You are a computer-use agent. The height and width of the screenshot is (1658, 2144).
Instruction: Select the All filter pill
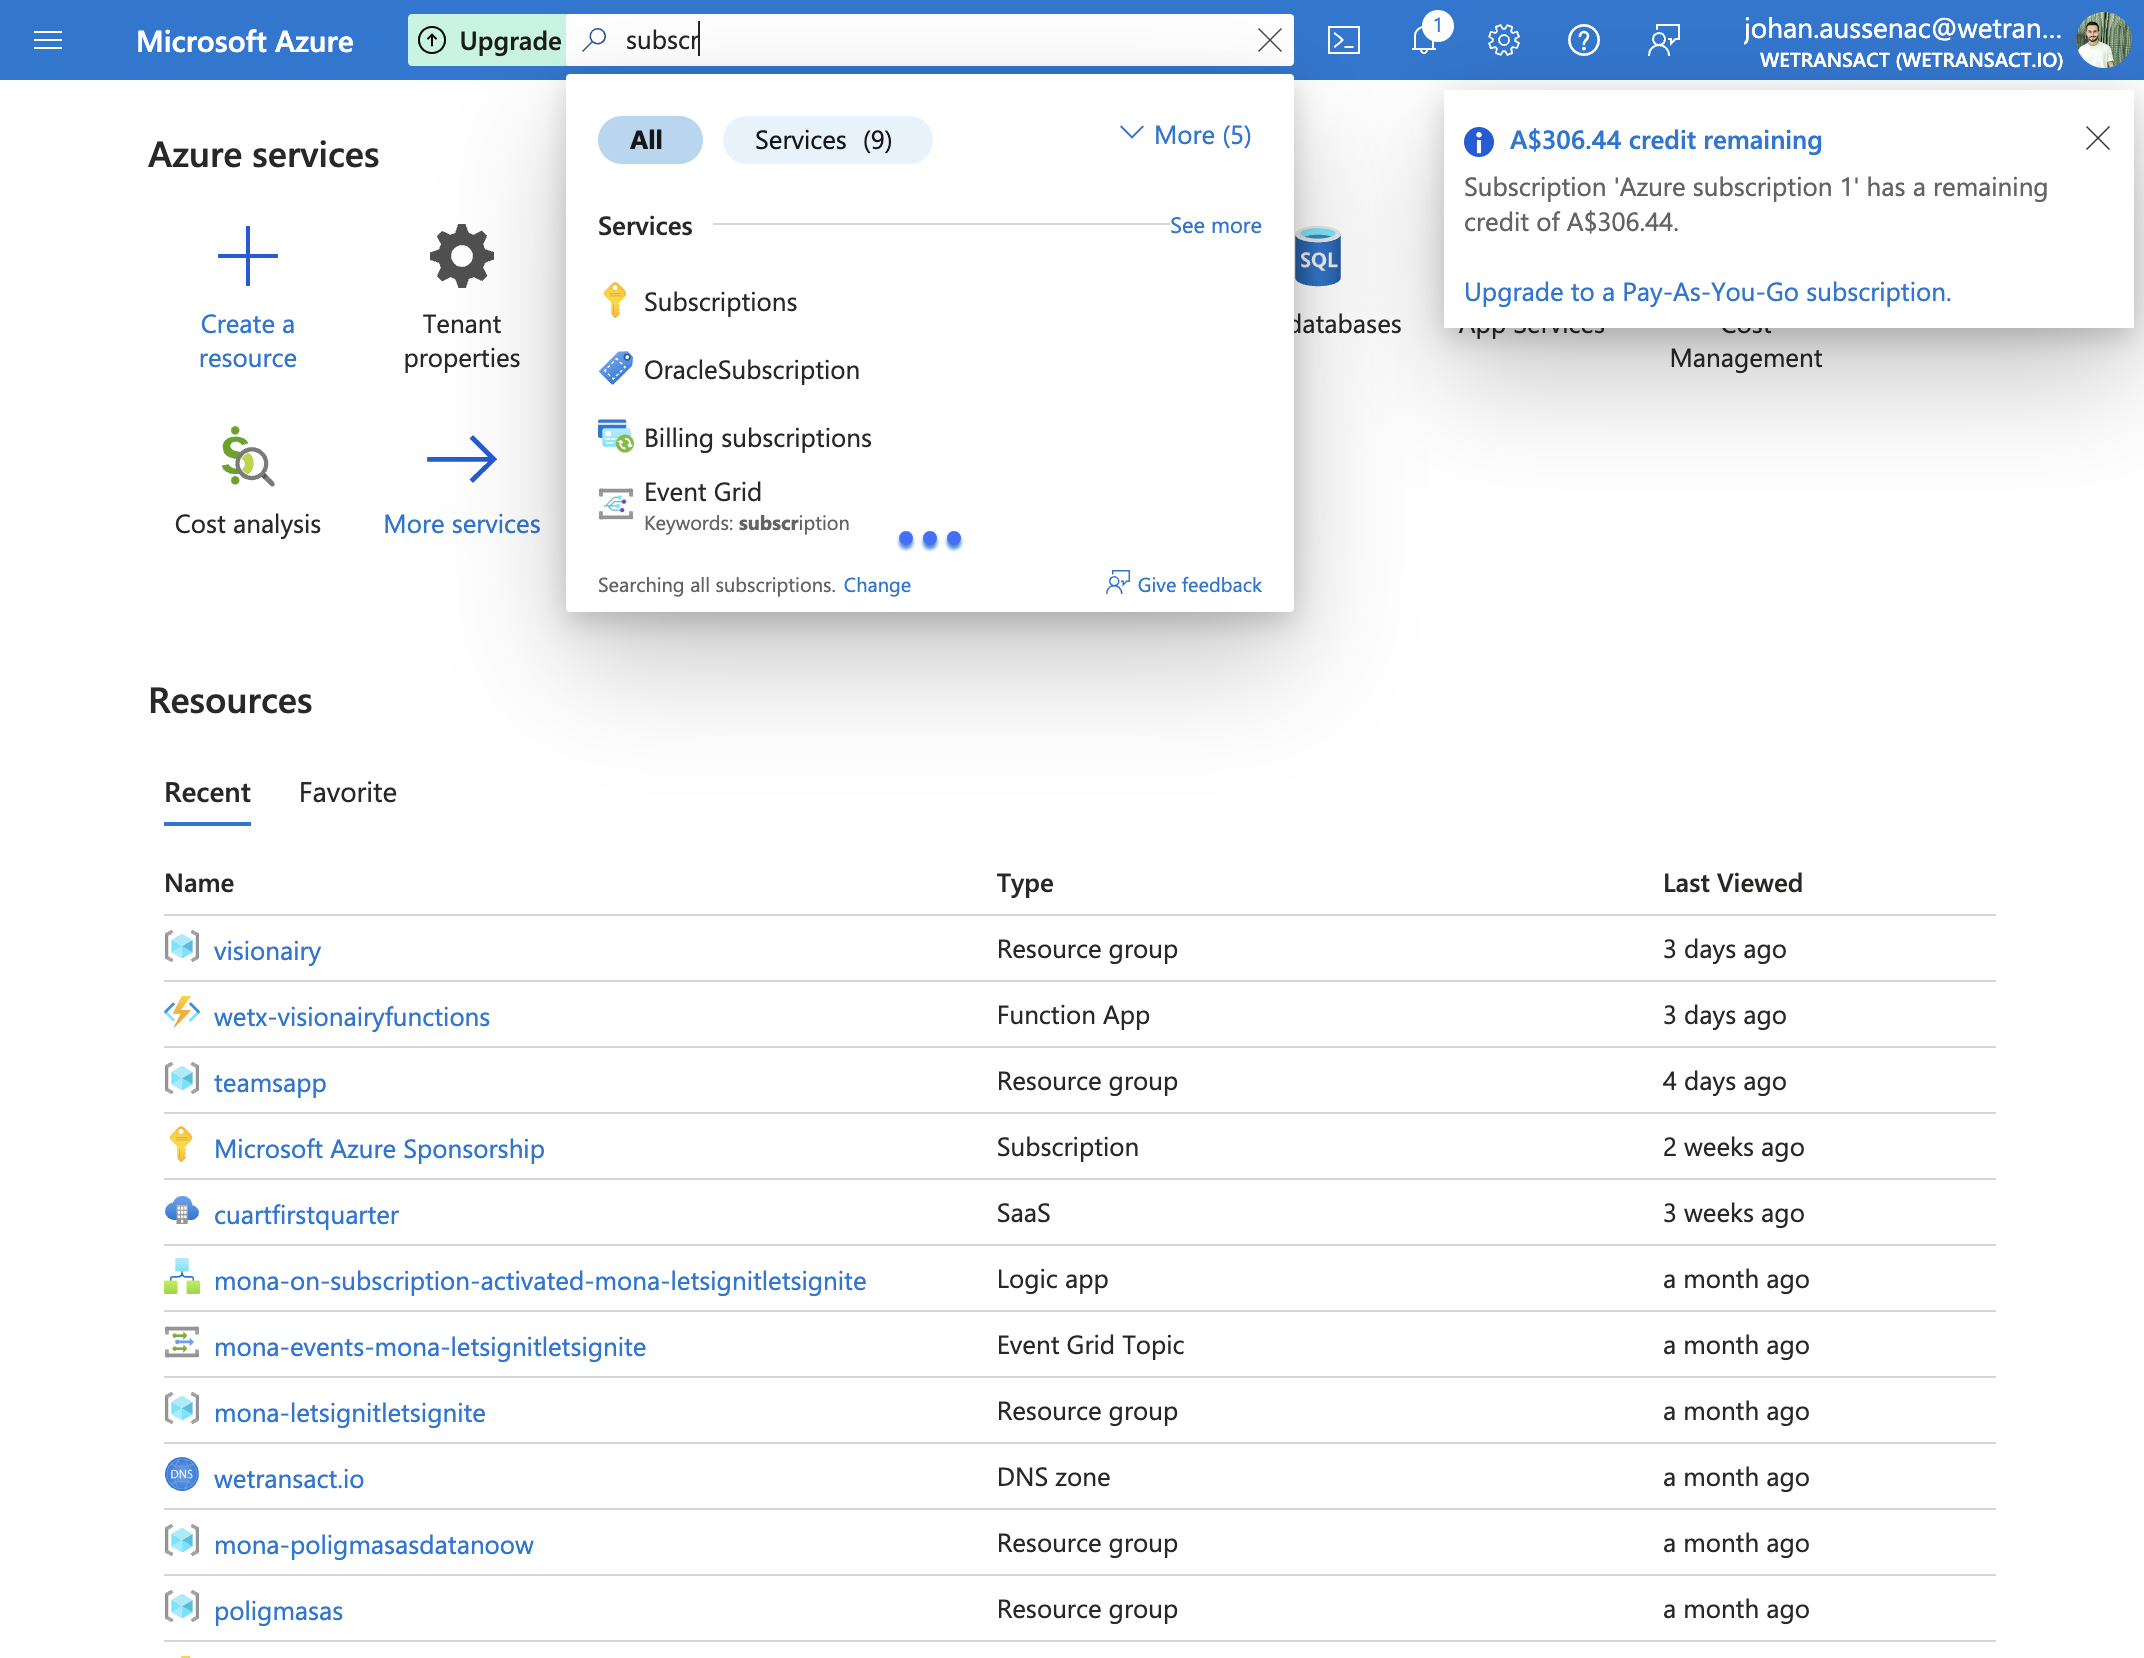649,140
